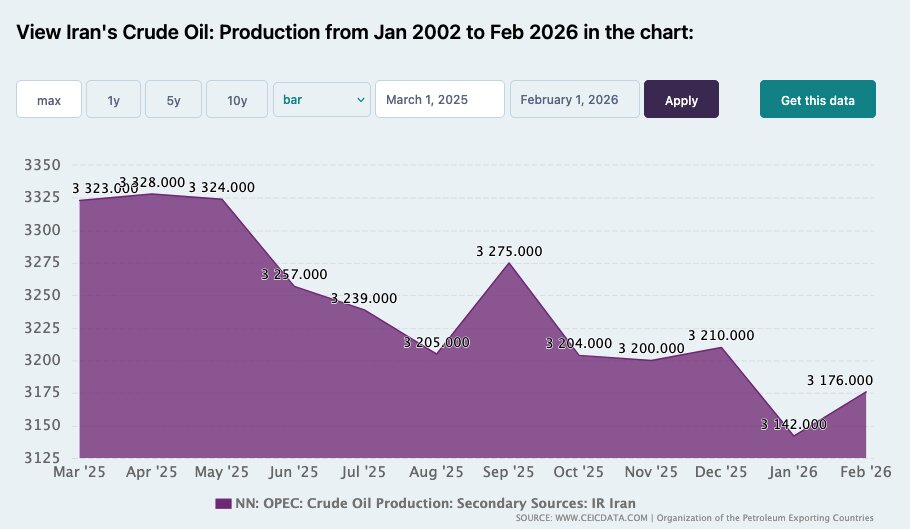This screenshot has width=910, height=529.
Task: Open the bar chart type dropdown
Action: (x=321, y=100)
